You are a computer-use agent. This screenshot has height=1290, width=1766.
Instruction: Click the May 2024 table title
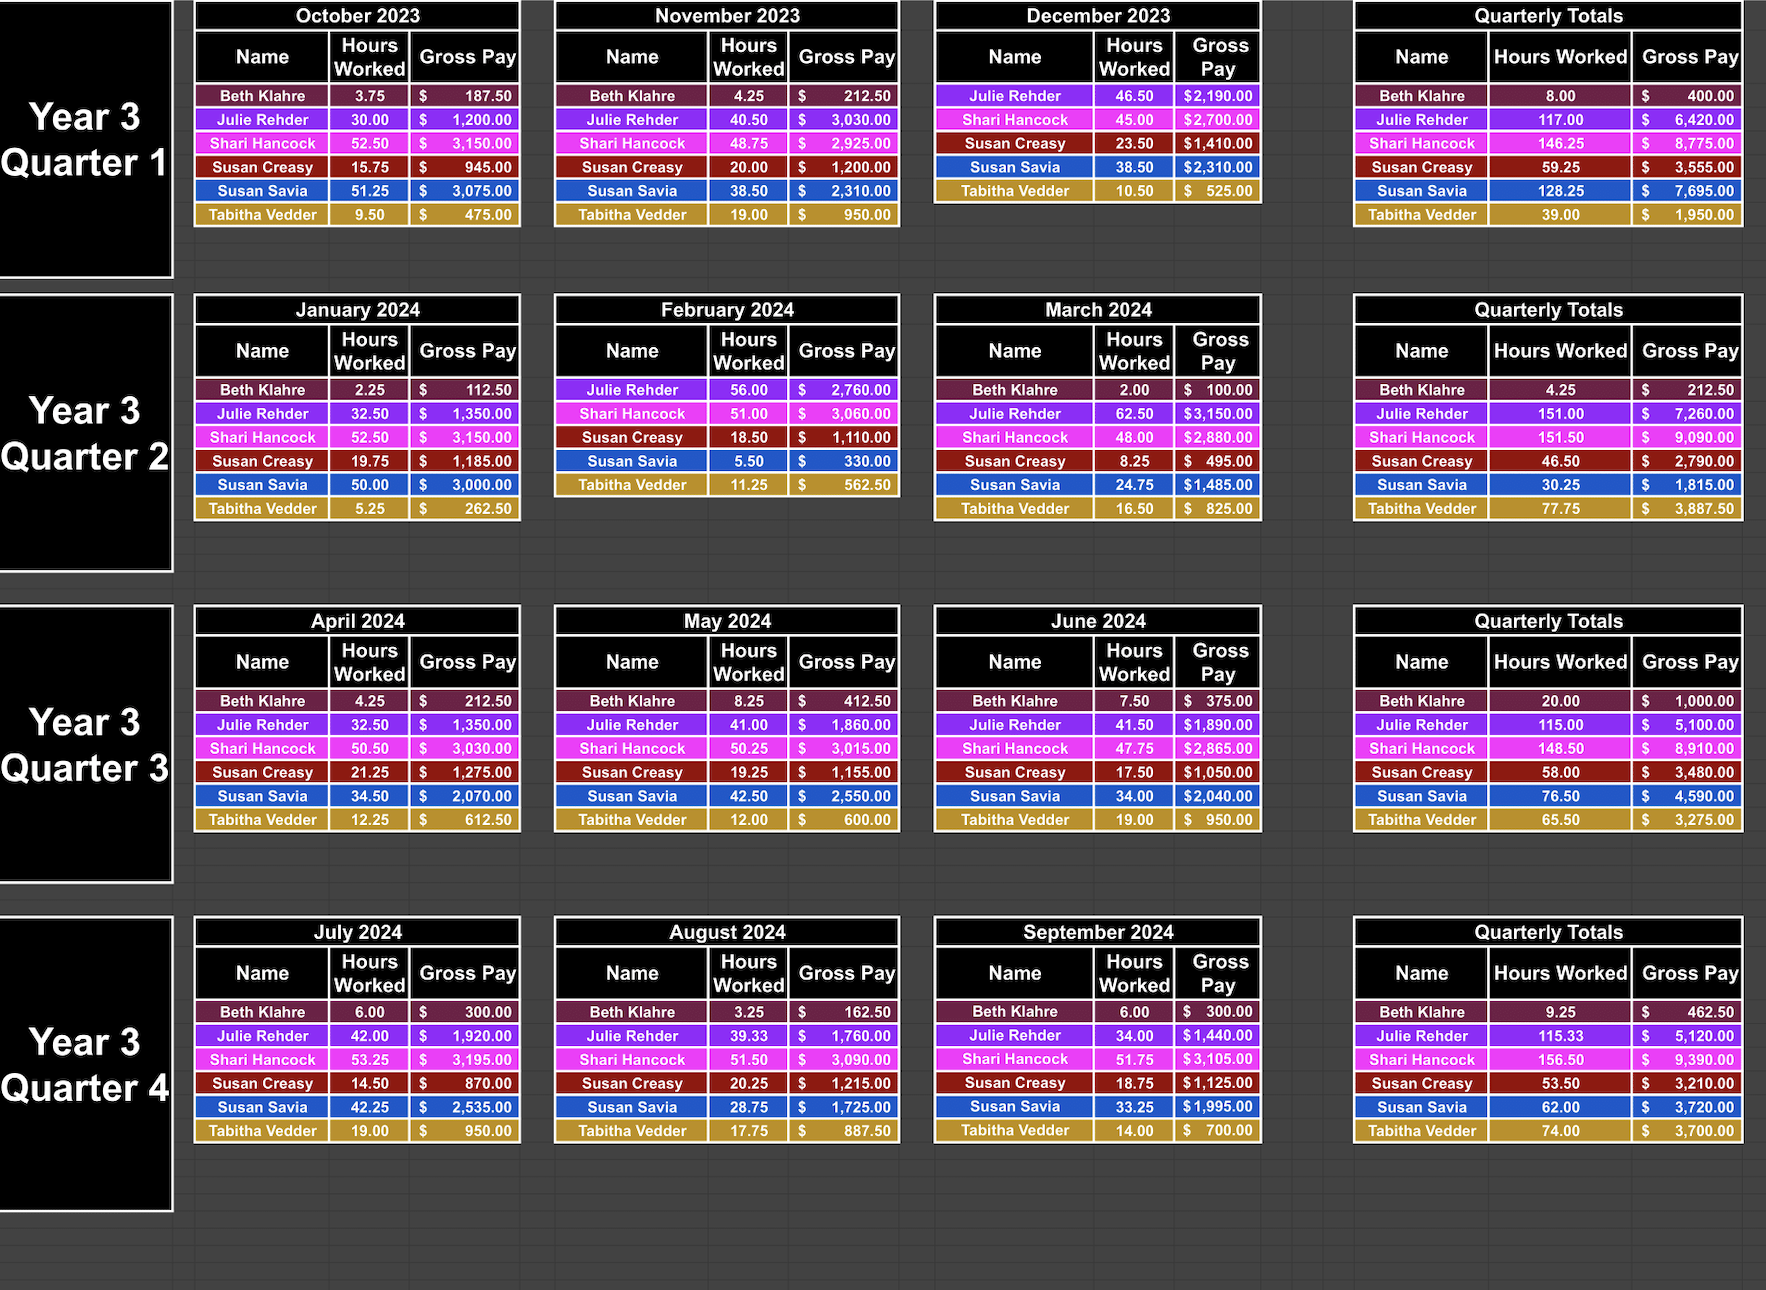(x=727, y=621)
